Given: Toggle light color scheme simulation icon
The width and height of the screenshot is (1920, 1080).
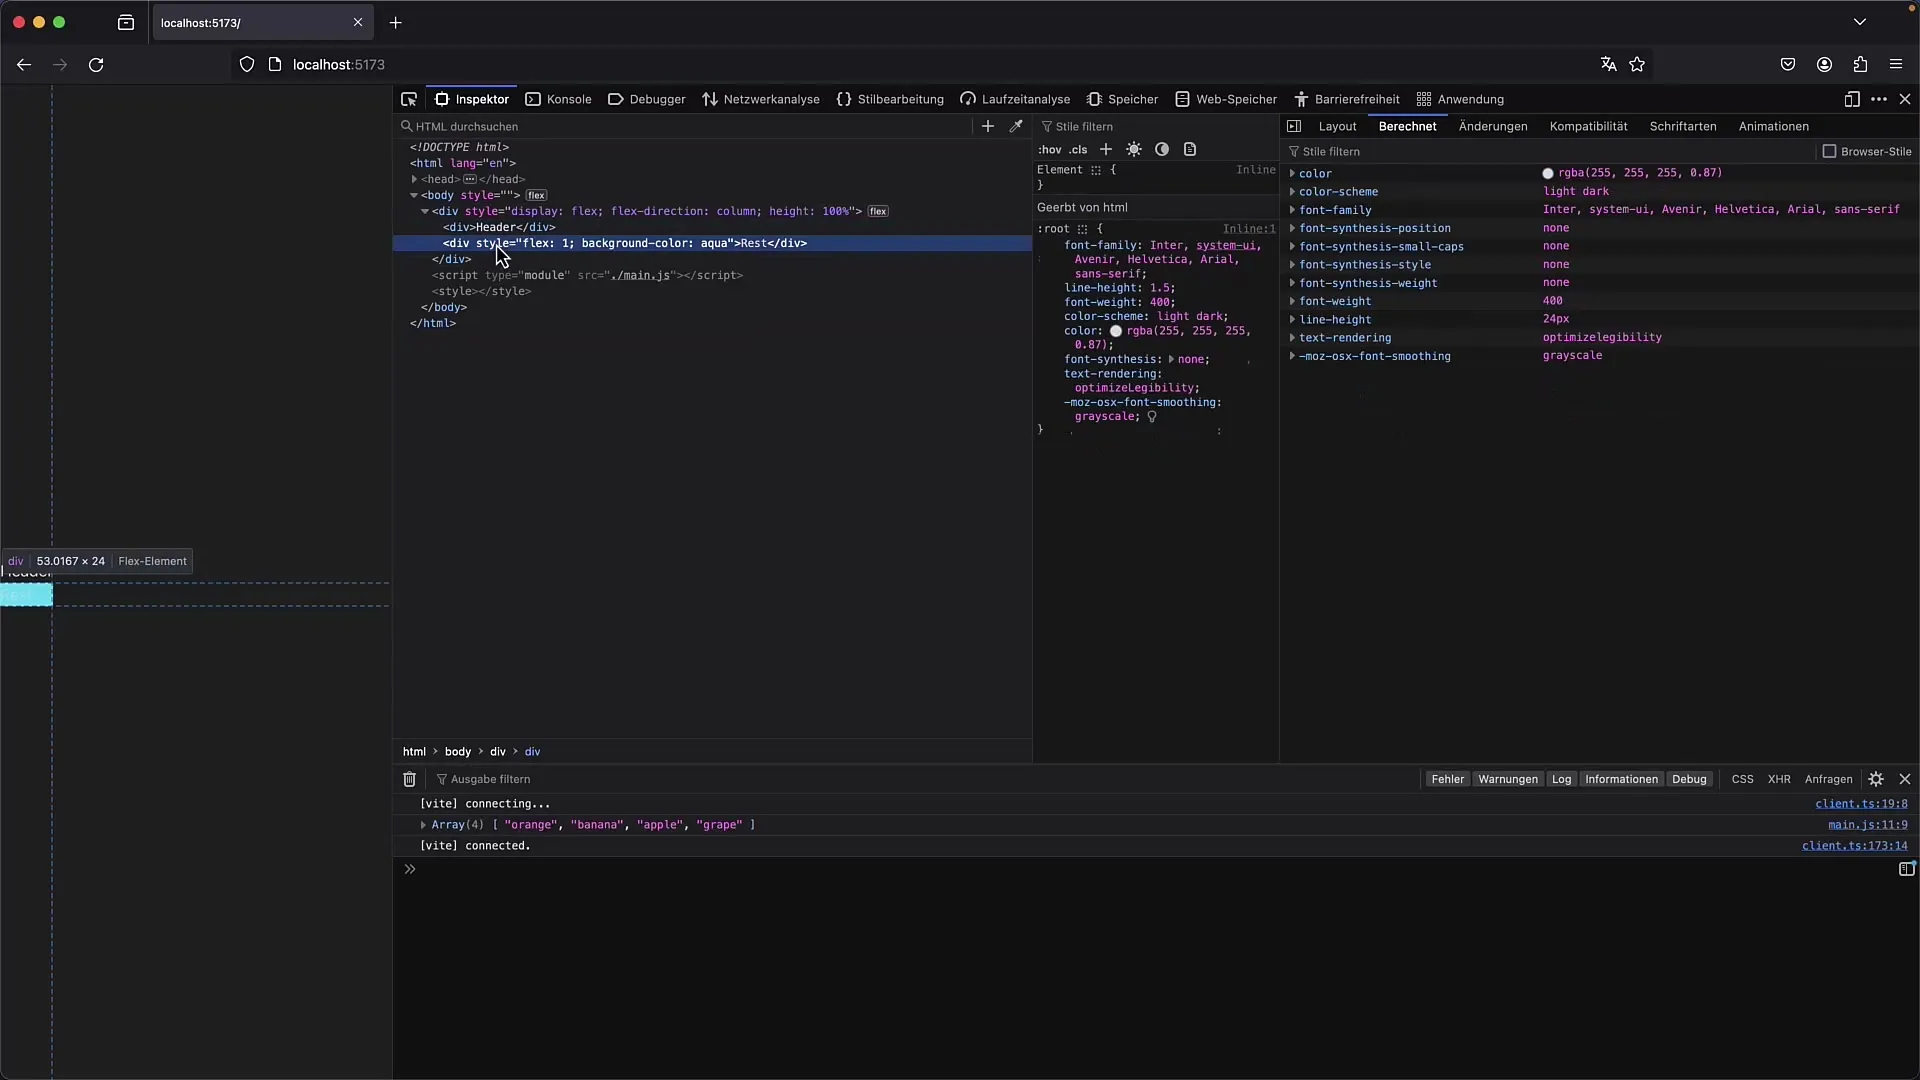Looking at the screenshot, I should [x=1134, y=149].
